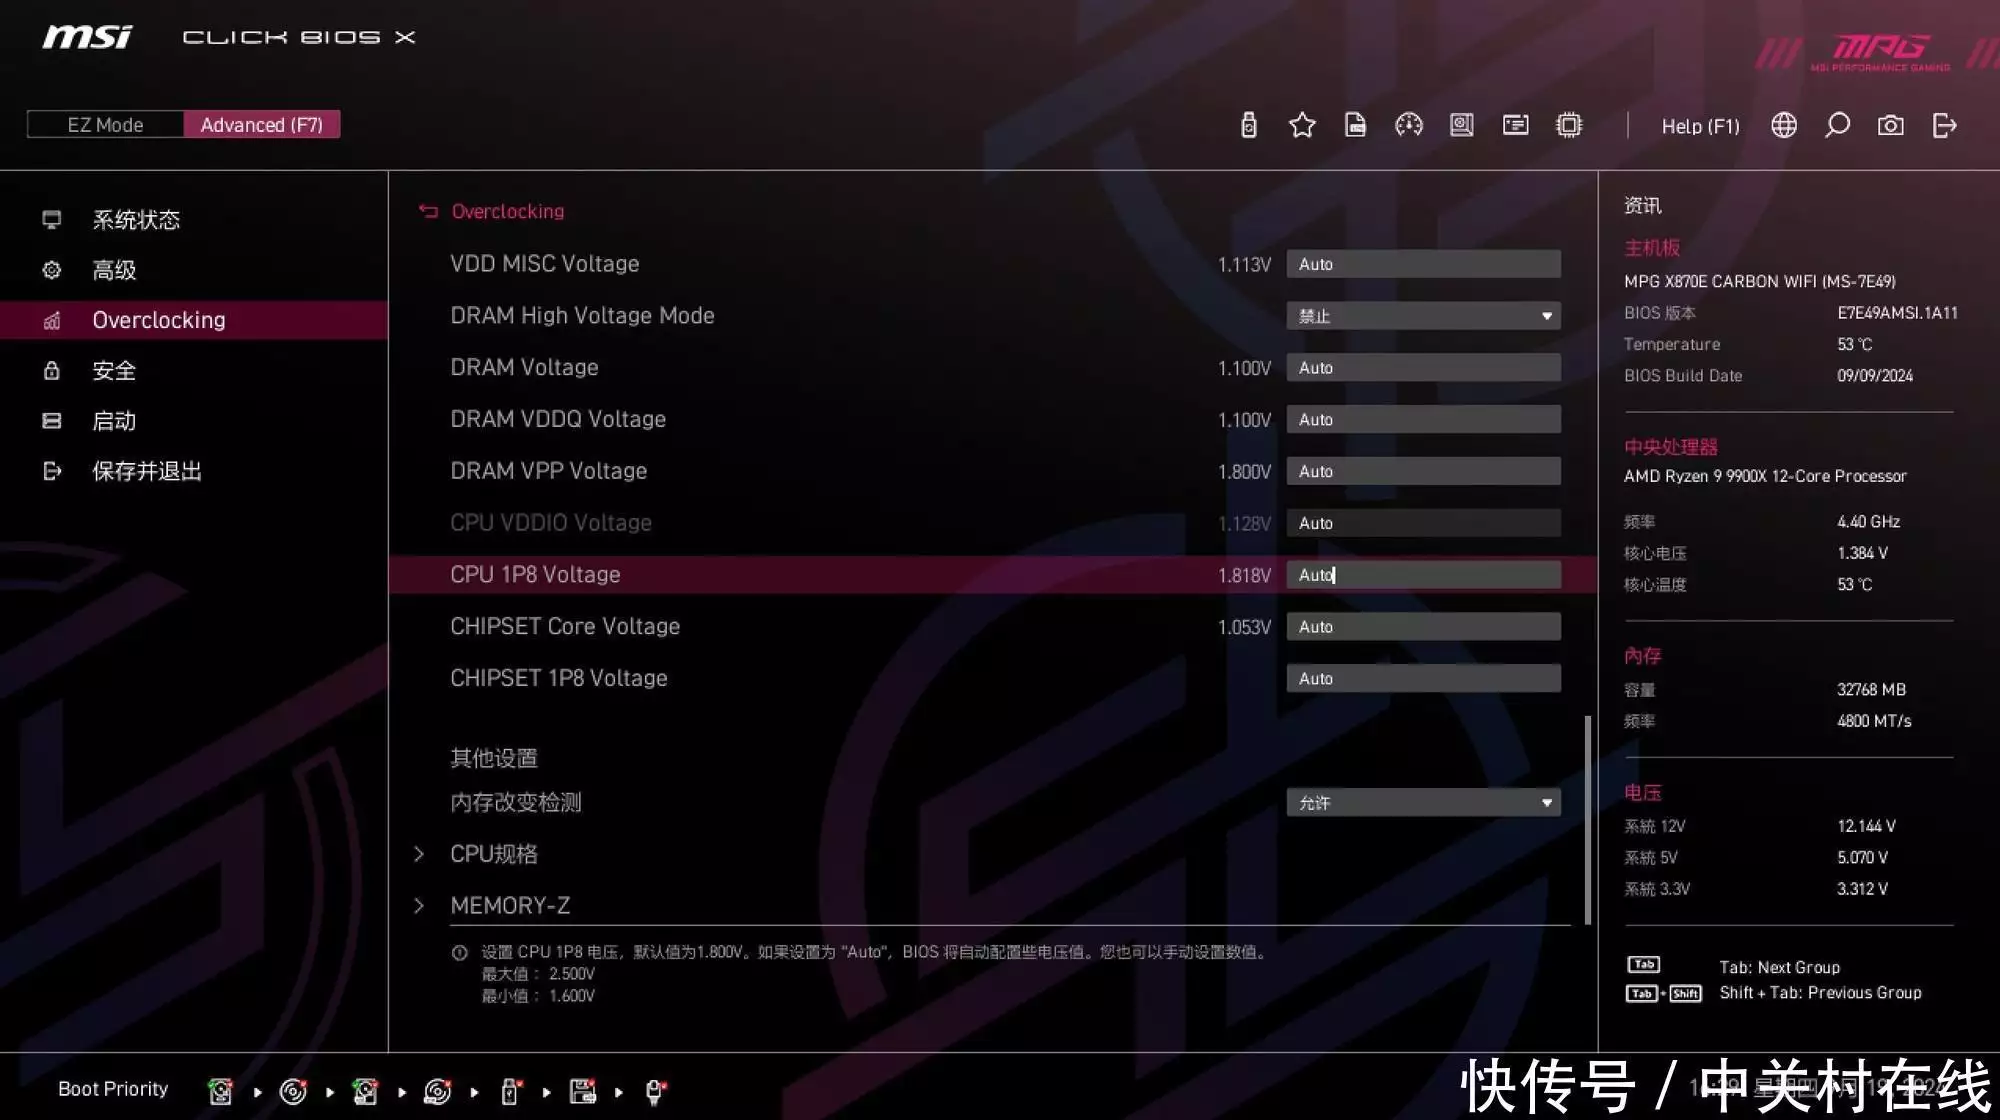Open 内存改变检测 dropdown
Viewport: 2000px width, 1120px height.
[x=1423, y=803]
